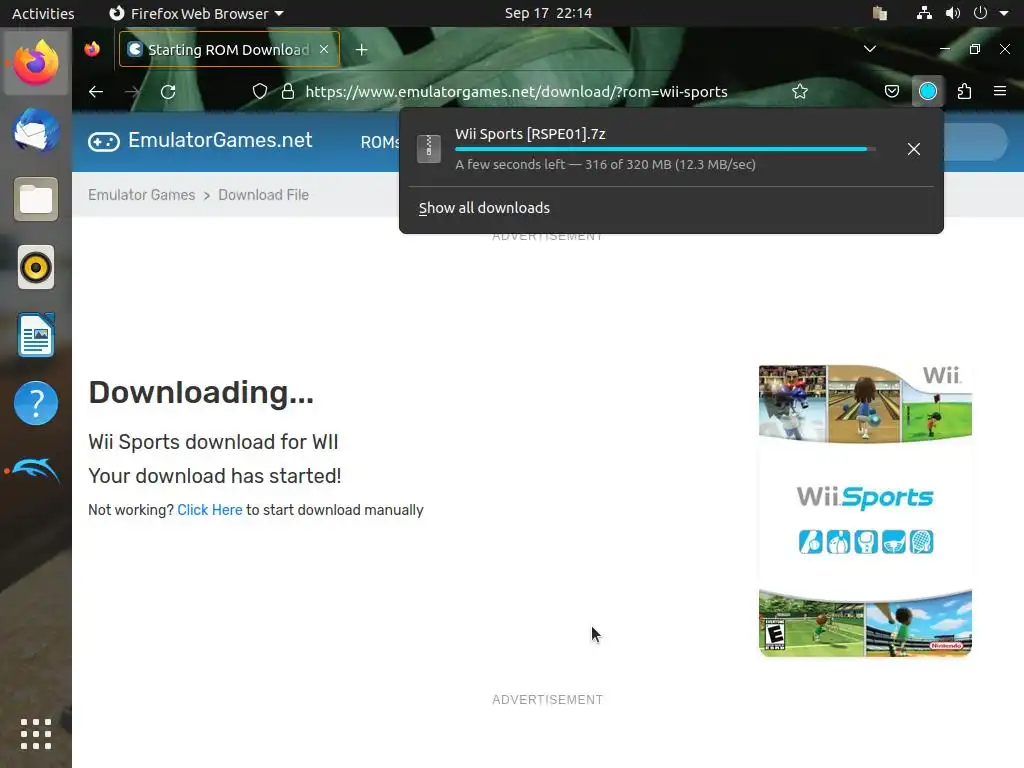The image size is (1024, 768).
Task: Launch LibreOffice Writer from the dock
Action: pos(36,335)
